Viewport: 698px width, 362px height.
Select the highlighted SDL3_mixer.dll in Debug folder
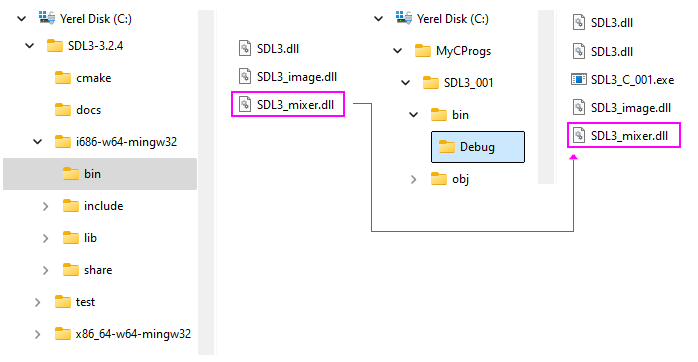(624, 135)
